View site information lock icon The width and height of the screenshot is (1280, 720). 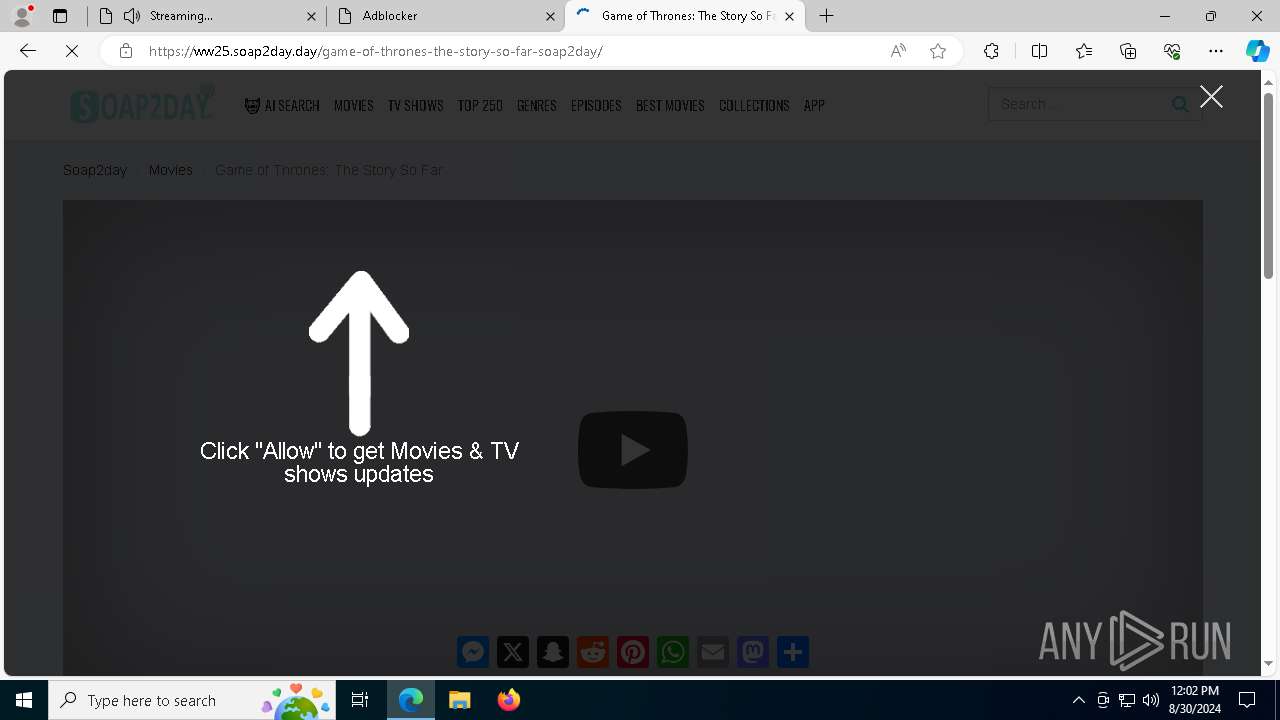(125, 51)
